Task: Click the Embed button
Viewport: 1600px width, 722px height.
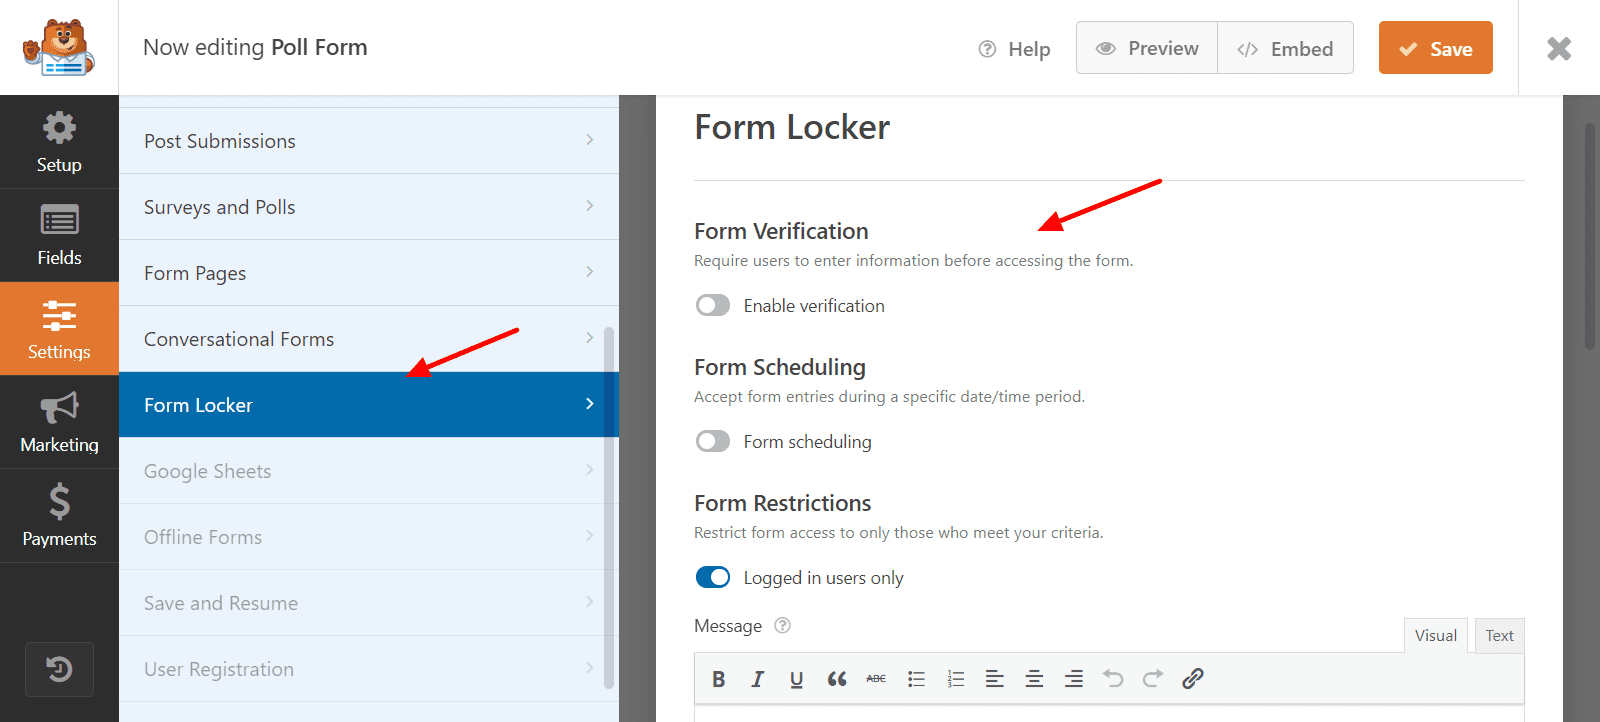Action: tap(1285, 48)
